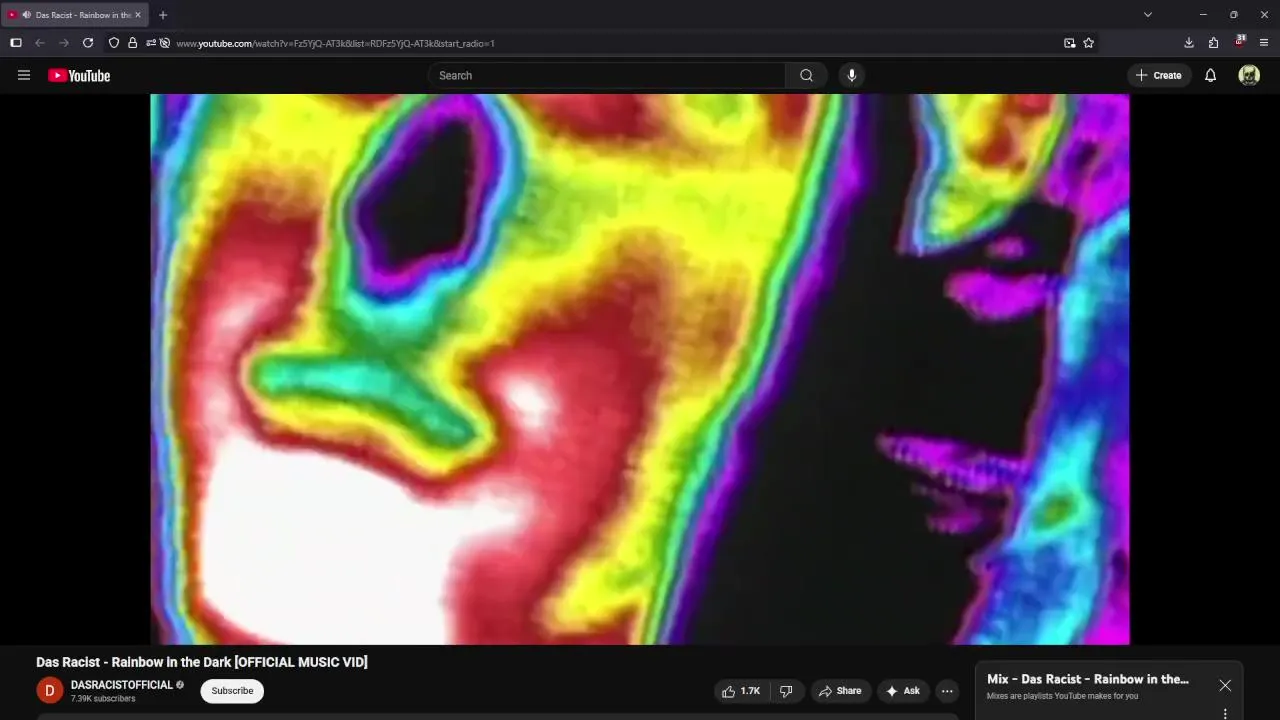
Task: Open Firefox application menu
Action: click(1264, 43)
